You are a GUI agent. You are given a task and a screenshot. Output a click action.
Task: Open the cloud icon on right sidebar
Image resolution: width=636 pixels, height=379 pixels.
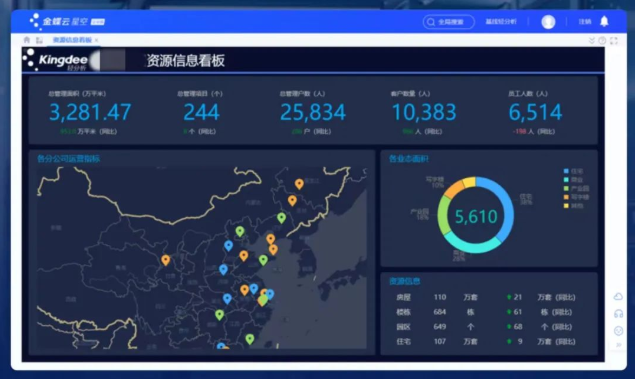618,297
